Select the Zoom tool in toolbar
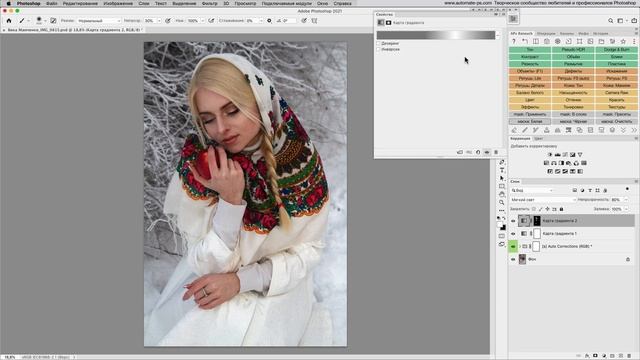Image resolution: width=640 pixels, height=360 pixels. pyautogui.click(x=502, y=202)
